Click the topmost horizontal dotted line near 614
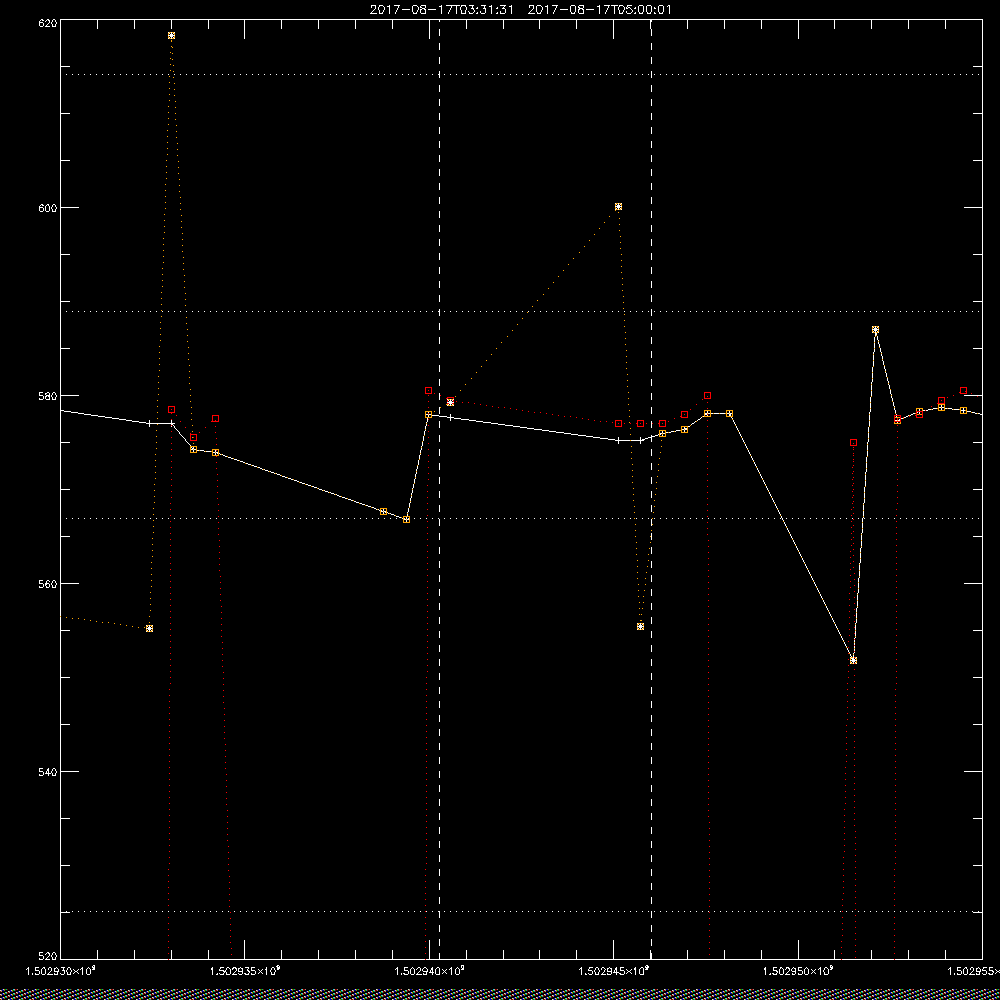The image size is (1000, 1000). pyautogui.click(x=521, y=75)
